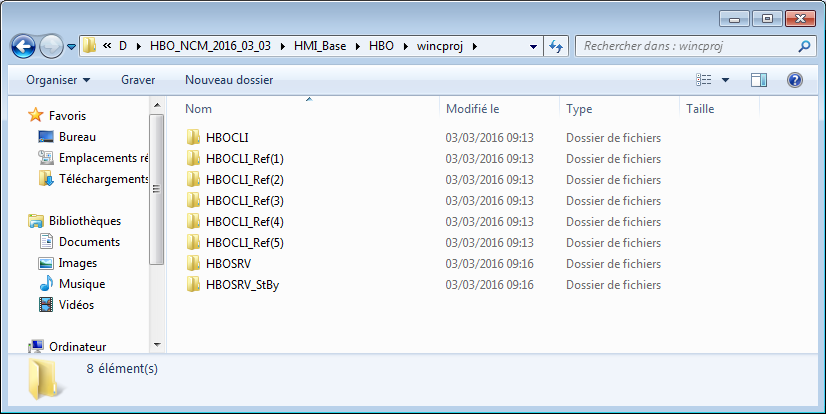Click the Rechercher dans wincproj search field

tap(685, 46)
